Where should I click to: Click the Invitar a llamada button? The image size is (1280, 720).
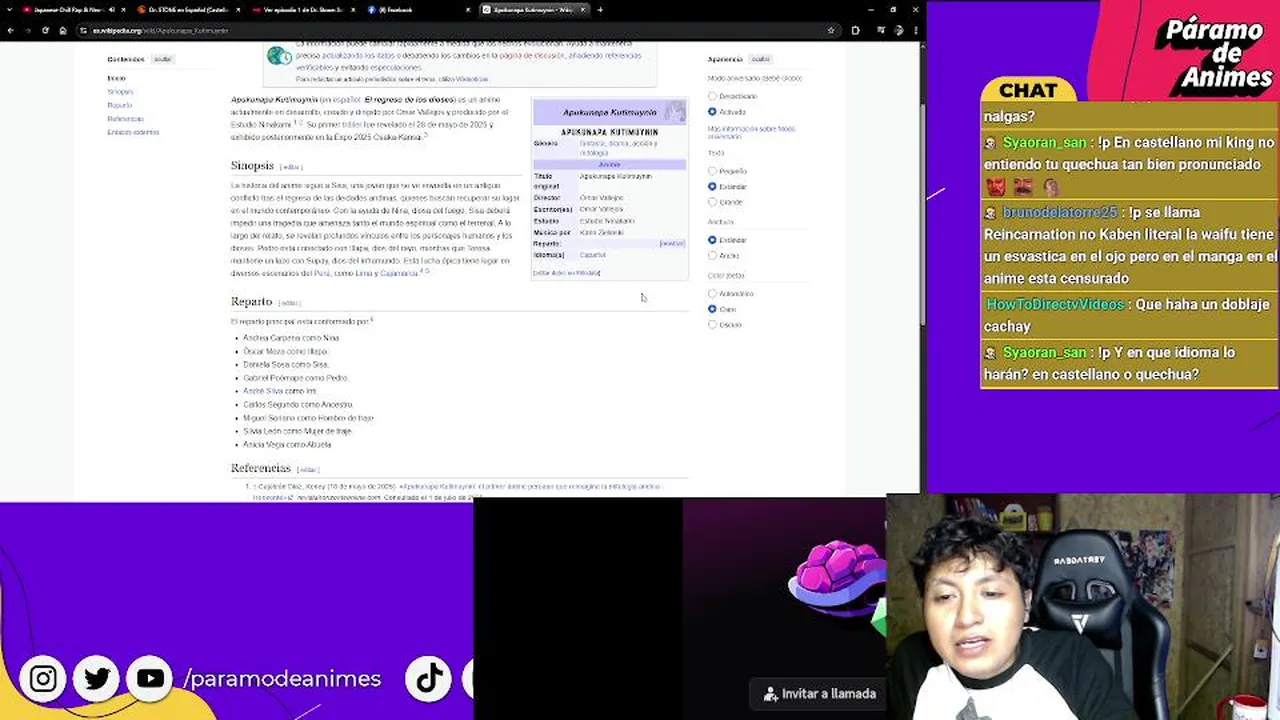pos(819,694)
